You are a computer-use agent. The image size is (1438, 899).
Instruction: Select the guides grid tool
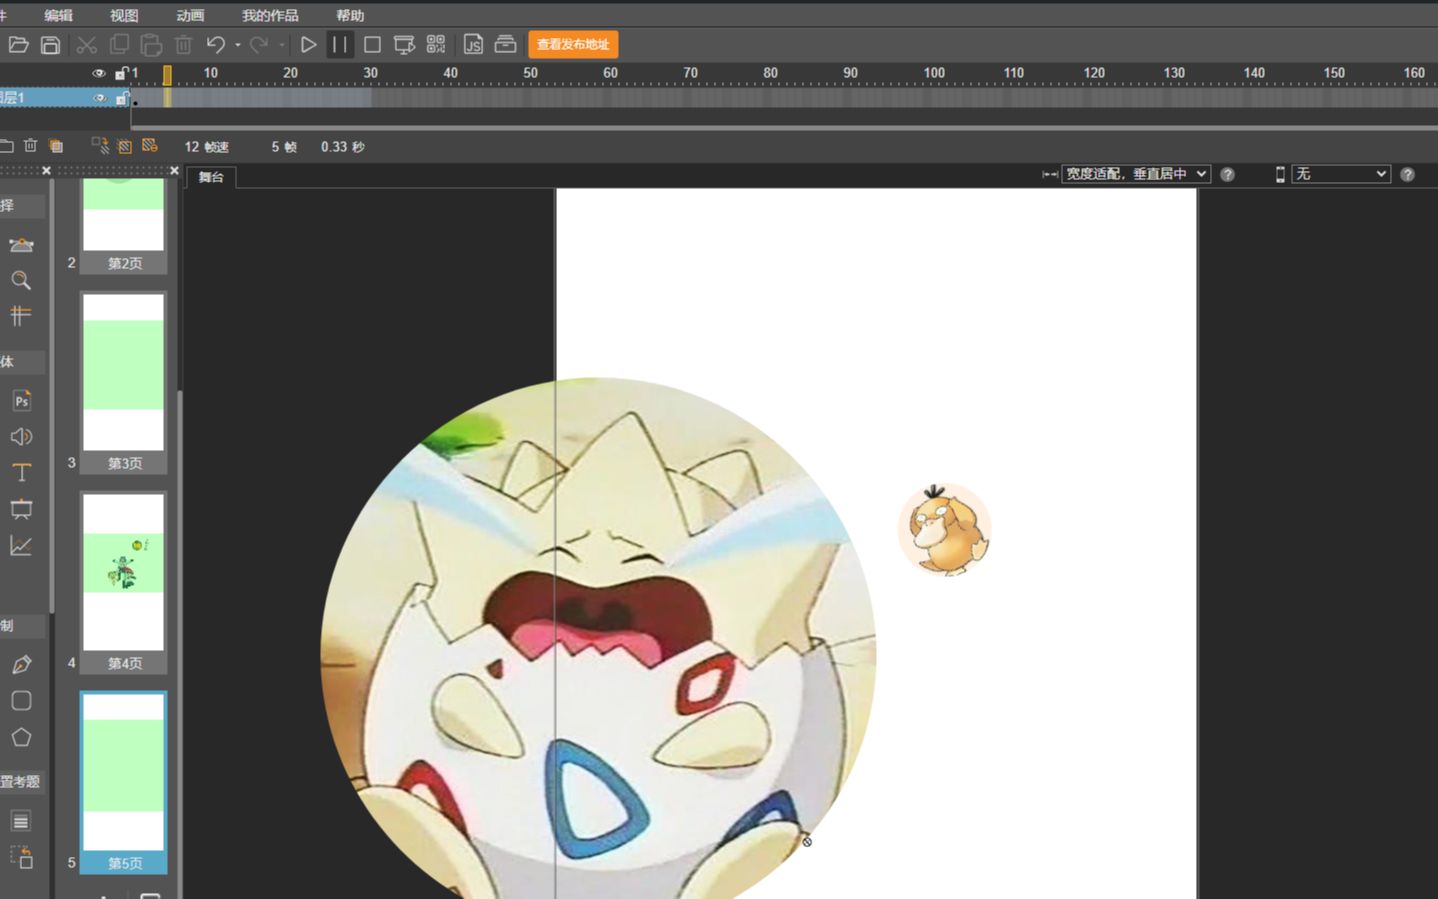21,316
